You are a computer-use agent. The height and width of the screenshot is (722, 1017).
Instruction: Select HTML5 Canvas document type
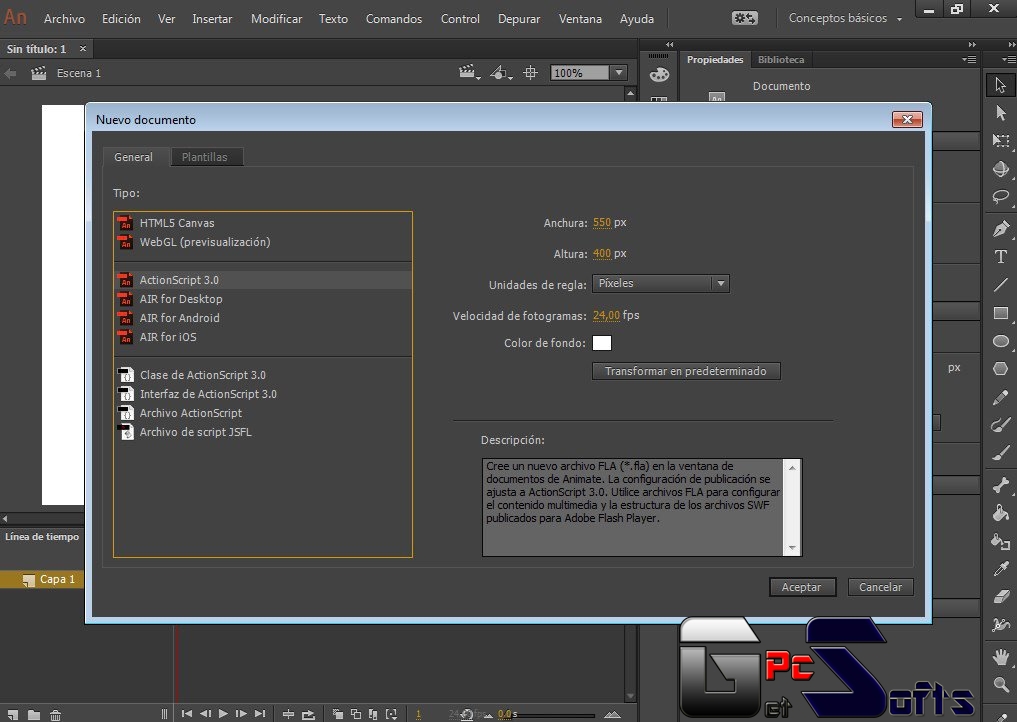pyautogui.click(x=263, y=223)
